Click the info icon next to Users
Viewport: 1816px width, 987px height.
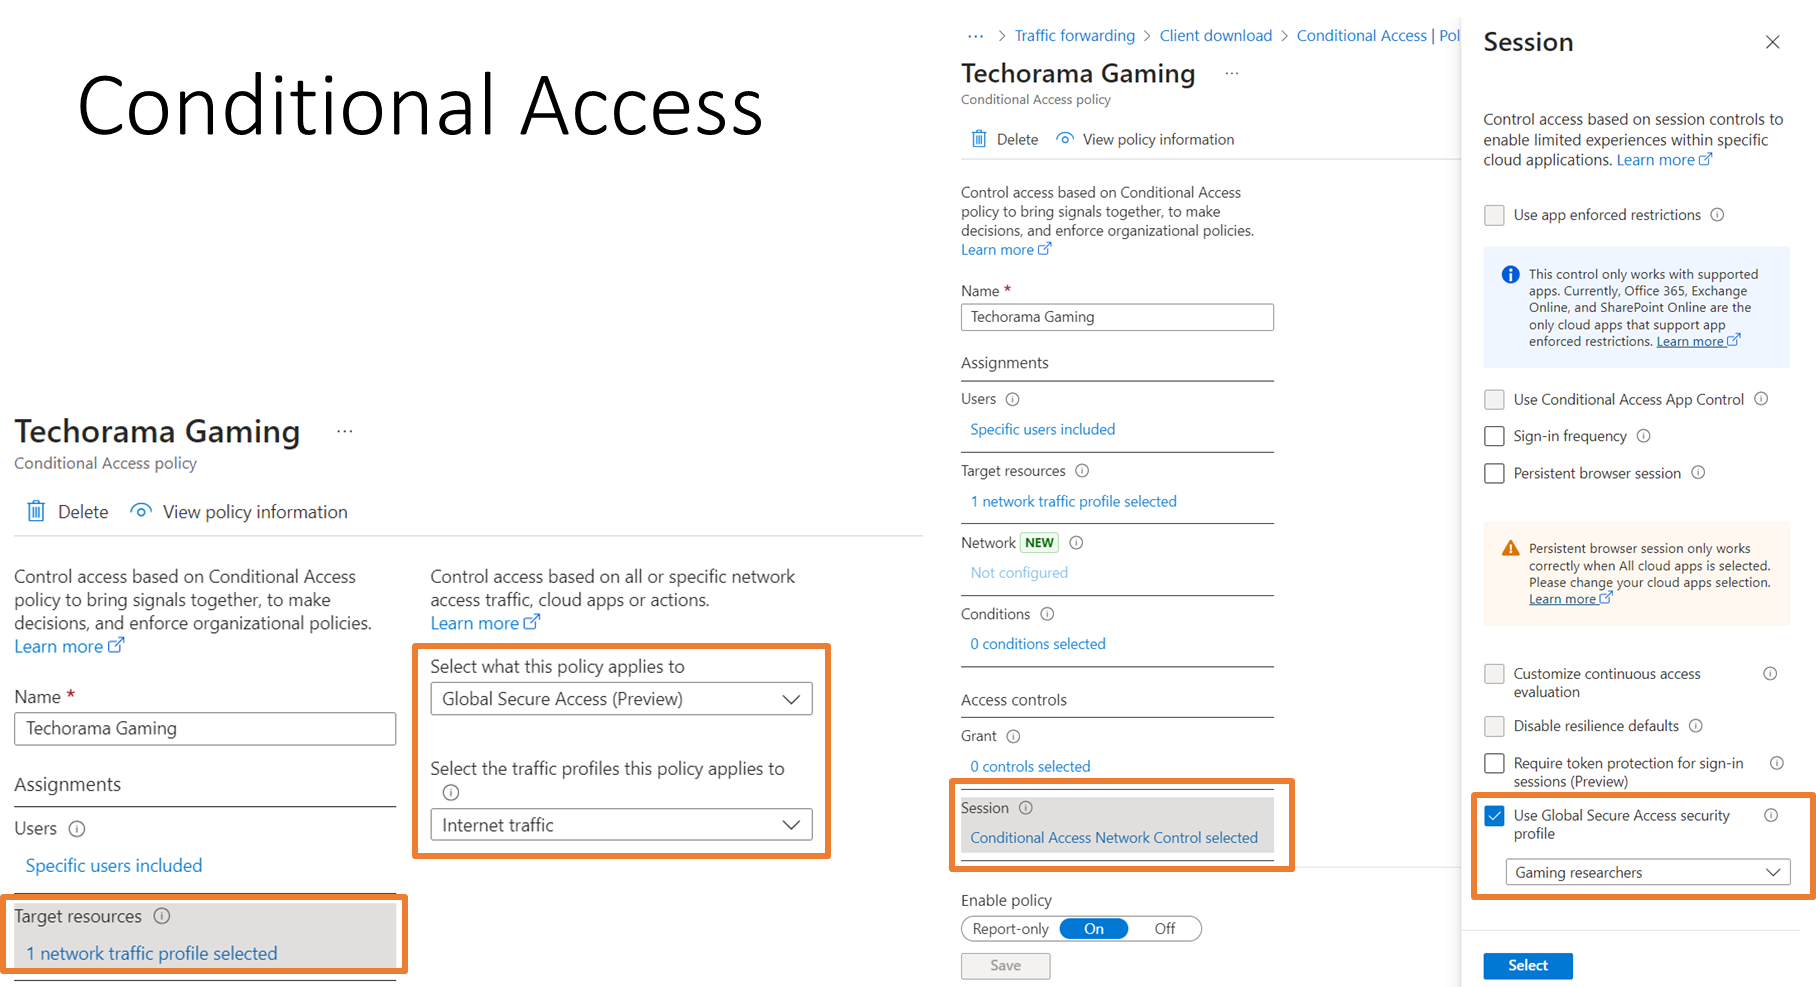point(1013,399)
